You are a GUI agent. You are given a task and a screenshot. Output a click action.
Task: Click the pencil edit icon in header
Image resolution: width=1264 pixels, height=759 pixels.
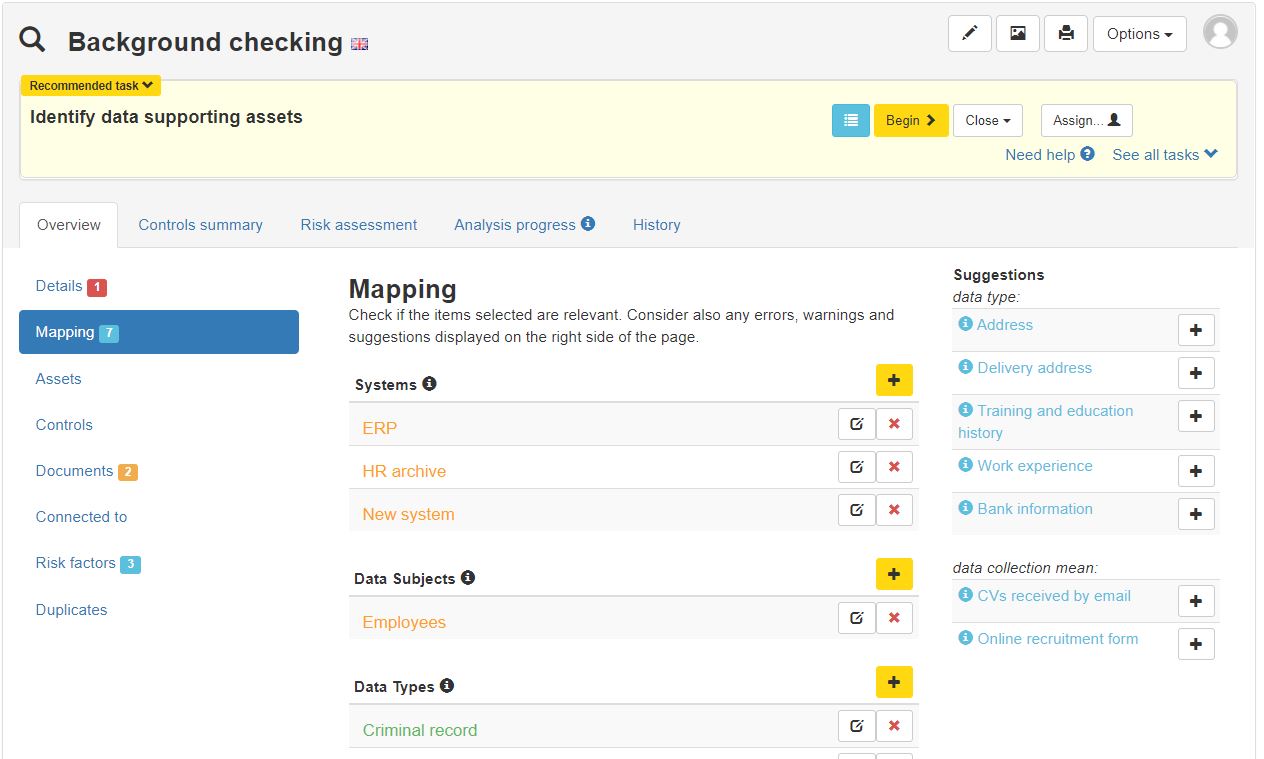[x=969, y=34]
